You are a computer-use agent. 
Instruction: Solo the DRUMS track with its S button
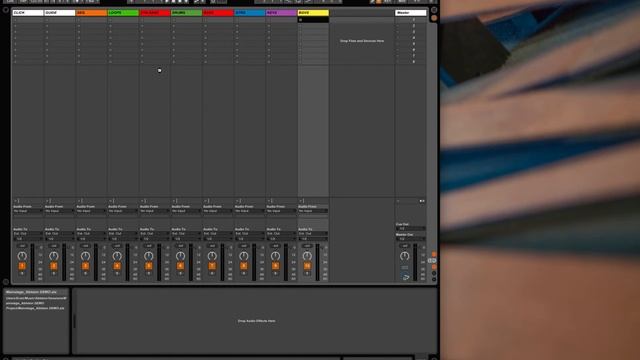(180, 273)
